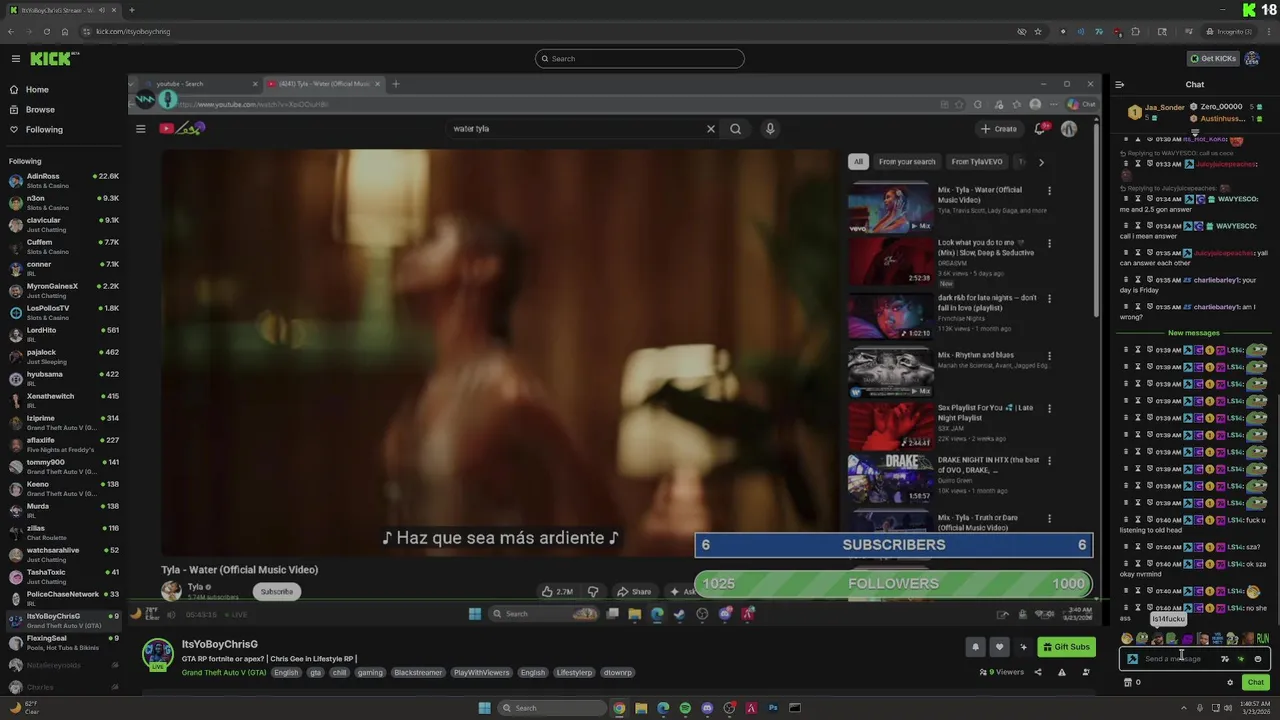Viewport: 1280px width, 720px height.
Task: Open Chrome extensions puzzle icon
Action: click(1135, 31)
